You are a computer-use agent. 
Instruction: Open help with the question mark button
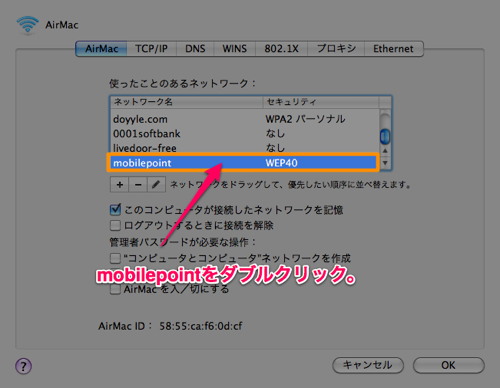coord(23,366)
